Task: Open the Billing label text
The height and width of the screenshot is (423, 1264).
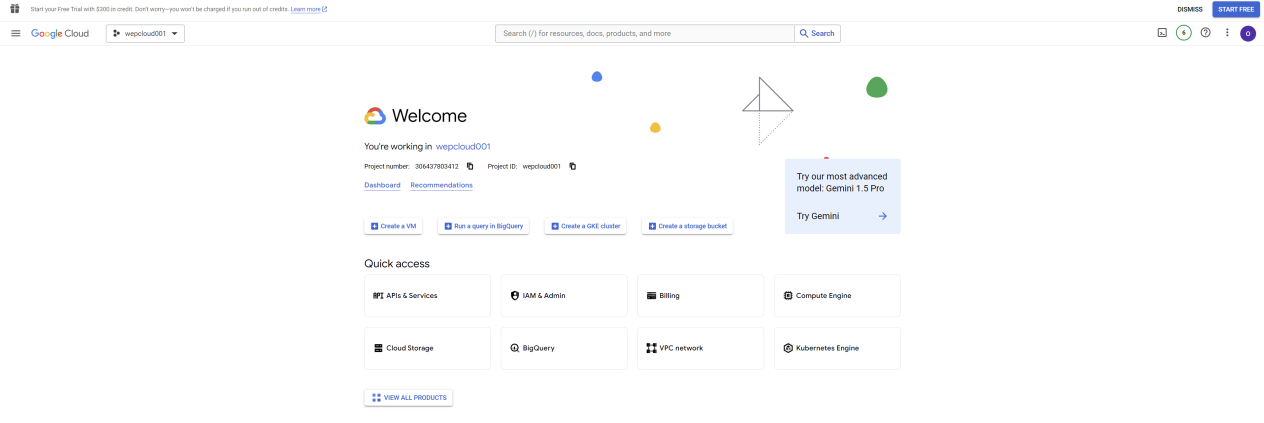Action: pos(670,296)
